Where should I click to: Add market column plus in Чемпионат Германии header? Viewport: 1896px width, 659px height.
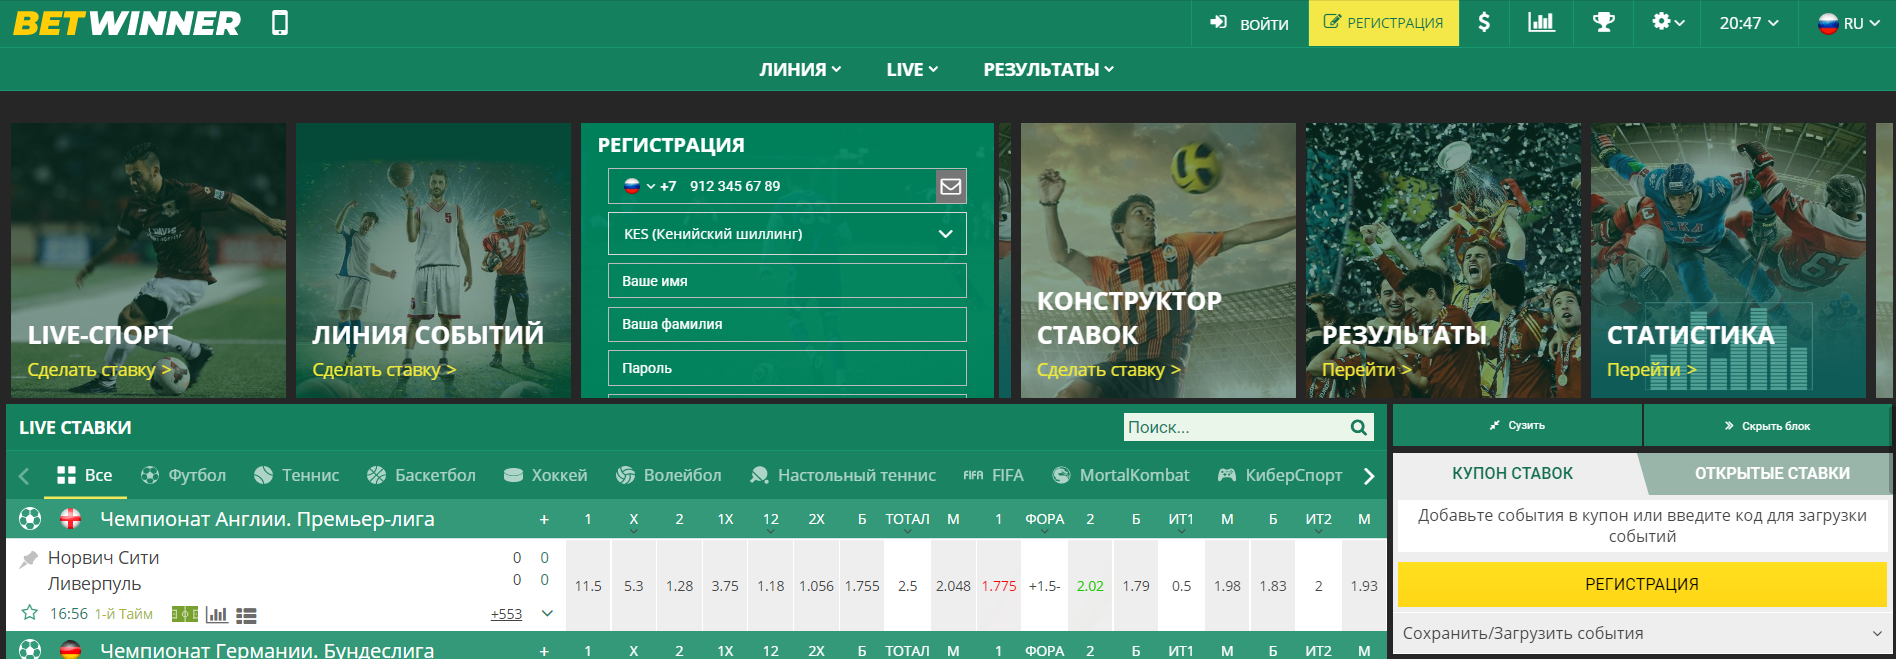(544, 650)
